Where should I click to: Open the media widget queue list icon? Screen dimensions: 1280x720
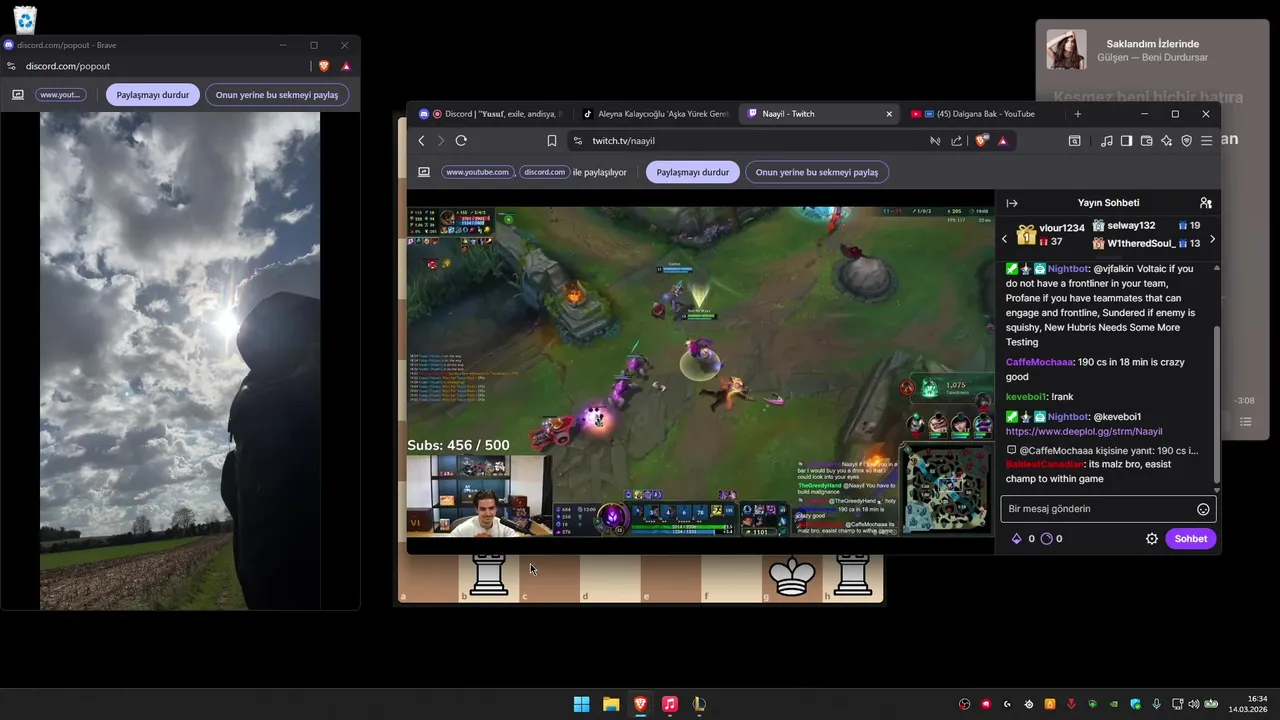pyautogui.click(x=1246, y=422)
